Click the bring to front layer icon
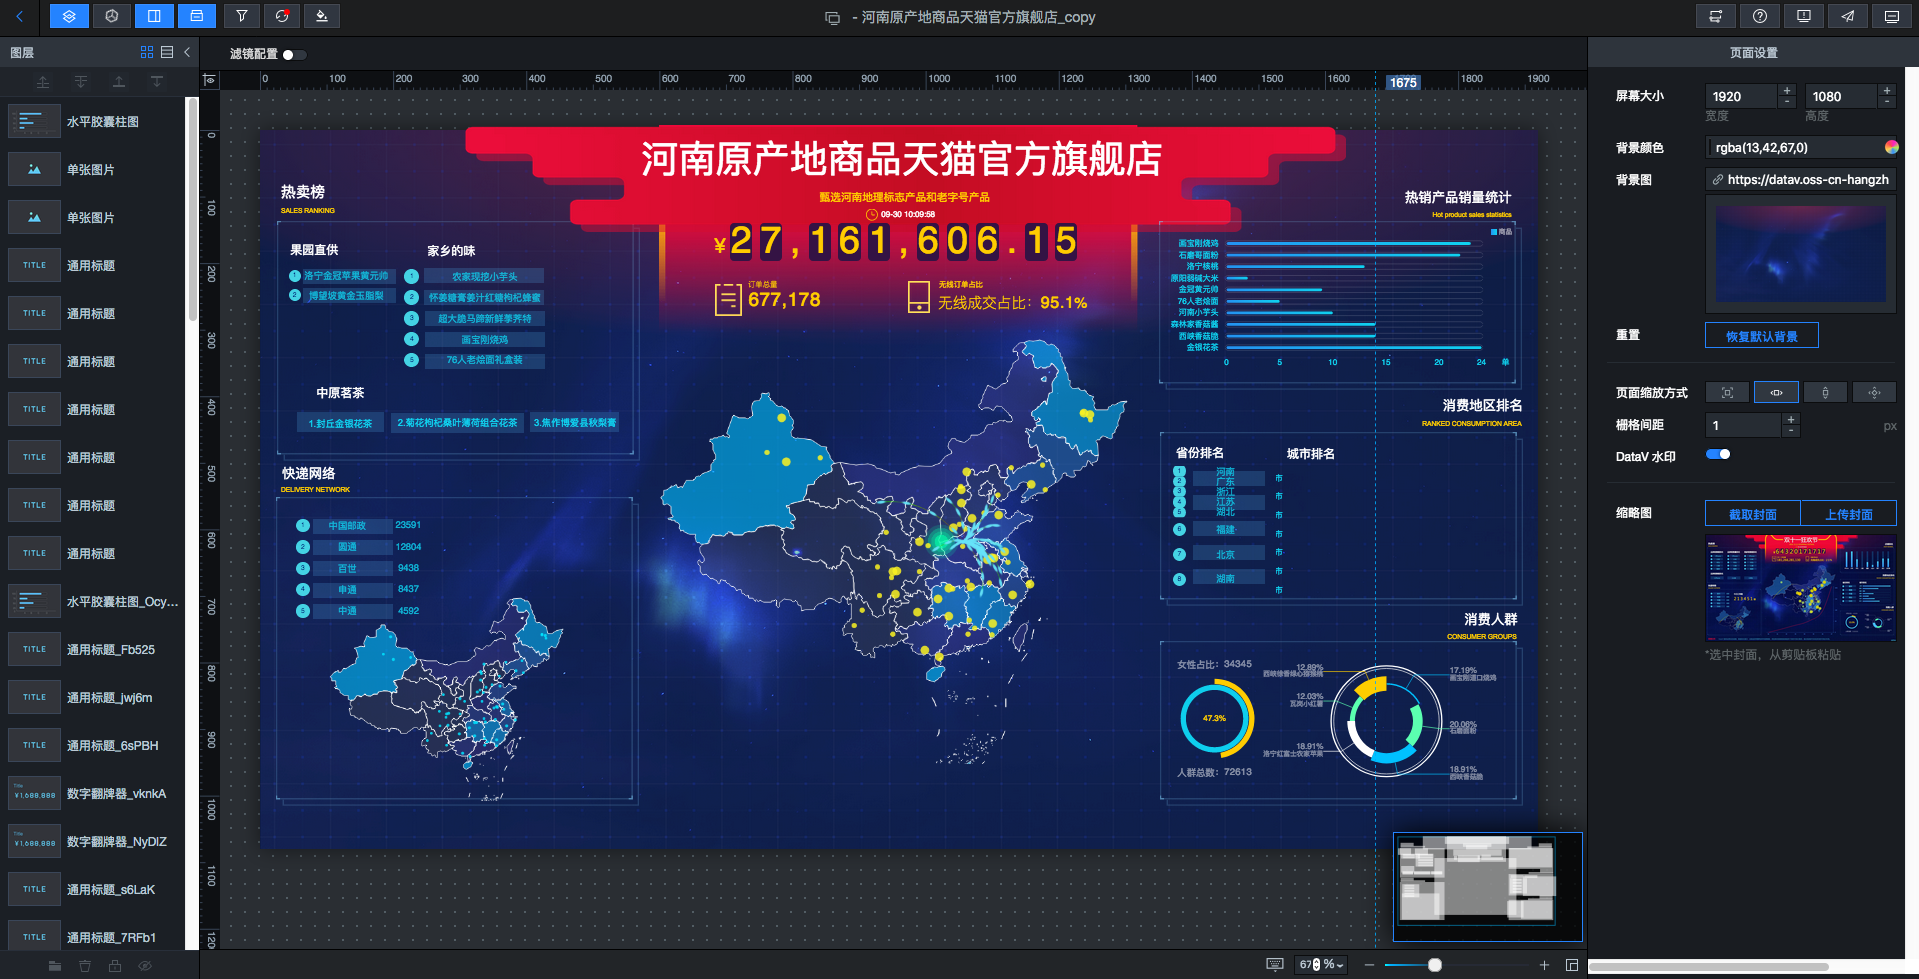Image resolution: width=1919 pixels, height=979 pixels. coord(43,82)
